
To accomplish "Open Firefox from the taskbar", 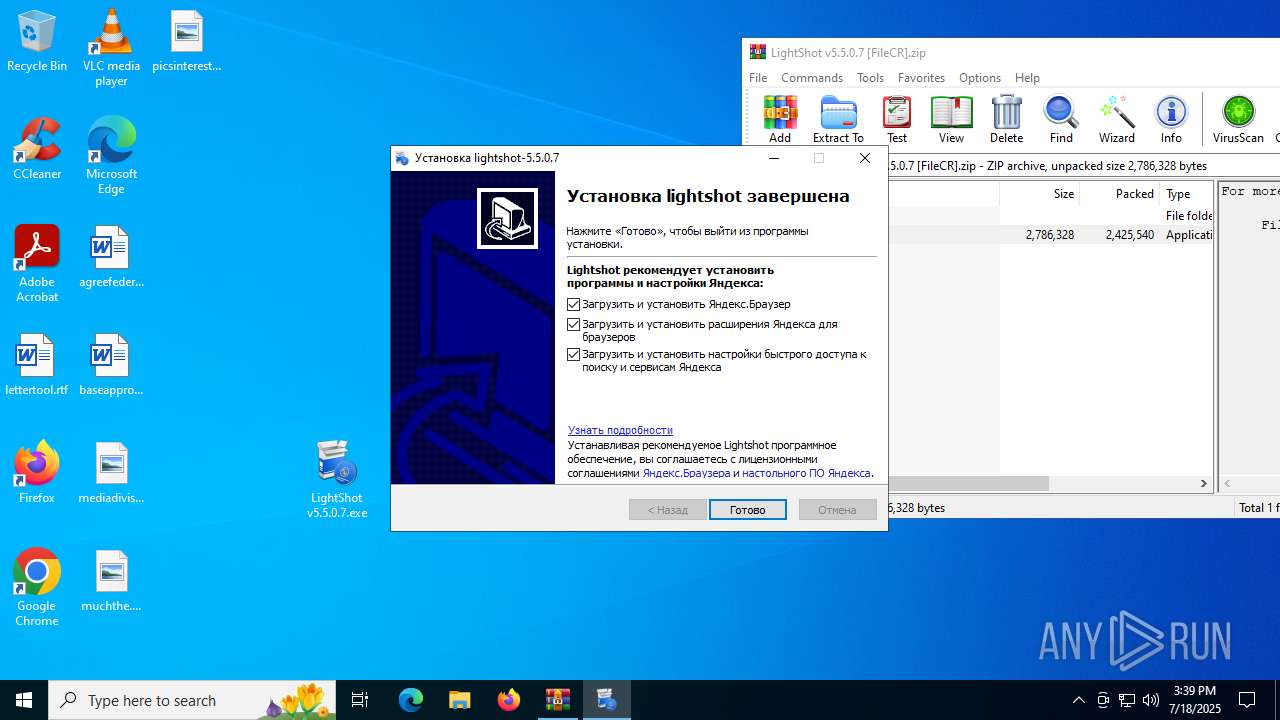I will click(509, 700).
